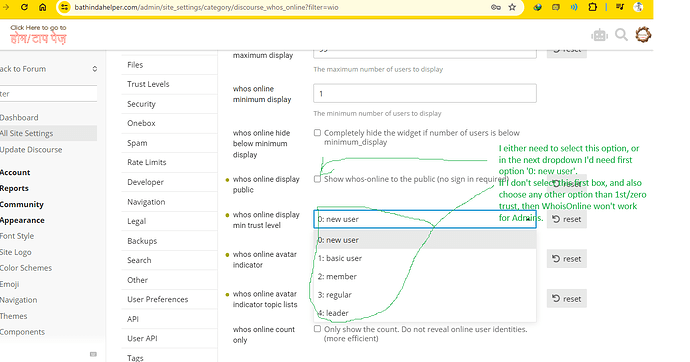Select the Search settings category
Screen dimensions: 690x362
click(x=169, y=260)
